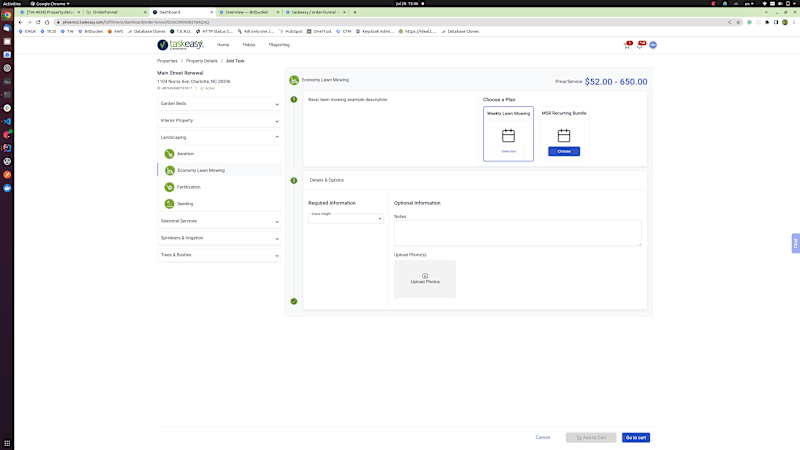The width and height of the screenshot is (800, 450).
Task: Open the Chrome tab search chevron
Action: tap(766, 12)
